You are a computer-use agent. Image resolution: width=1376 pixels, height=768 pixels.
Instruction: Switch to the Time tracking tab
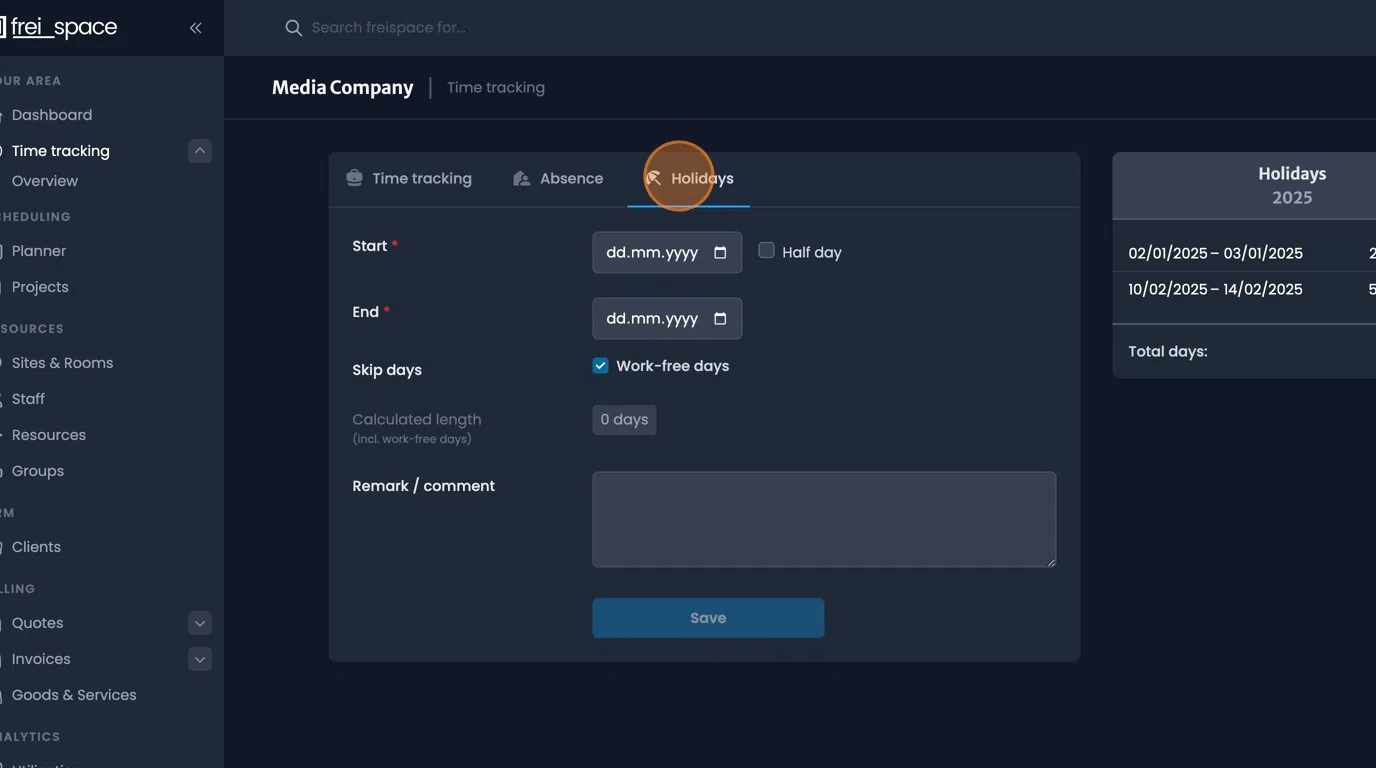420,177
